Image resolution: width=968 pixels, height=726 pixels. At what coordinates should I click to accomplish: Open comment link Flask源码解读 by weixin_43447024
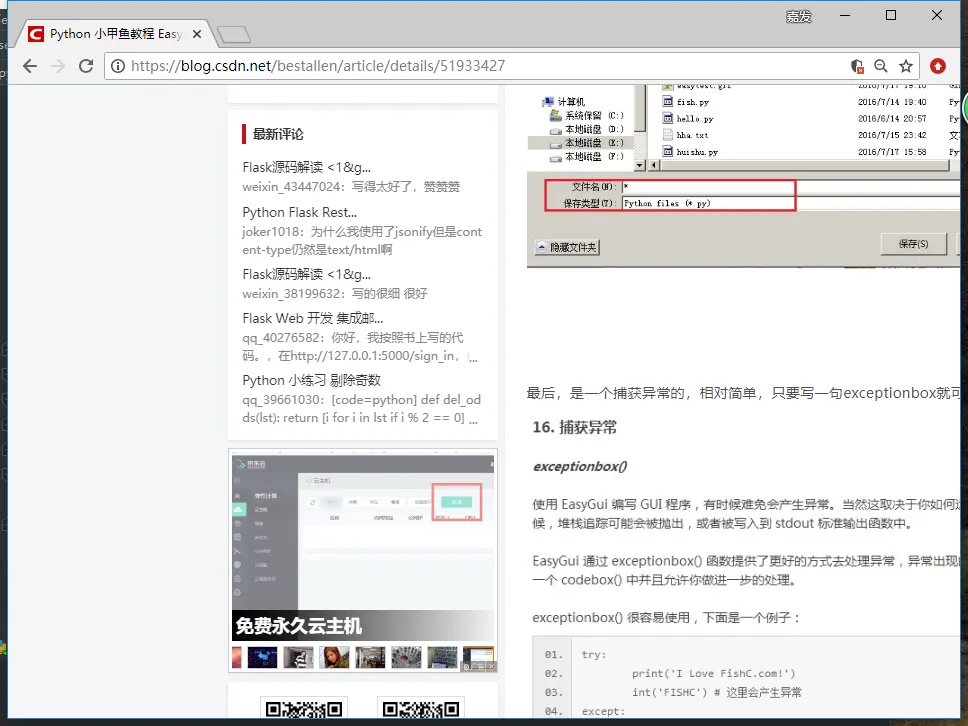[307, 167]
